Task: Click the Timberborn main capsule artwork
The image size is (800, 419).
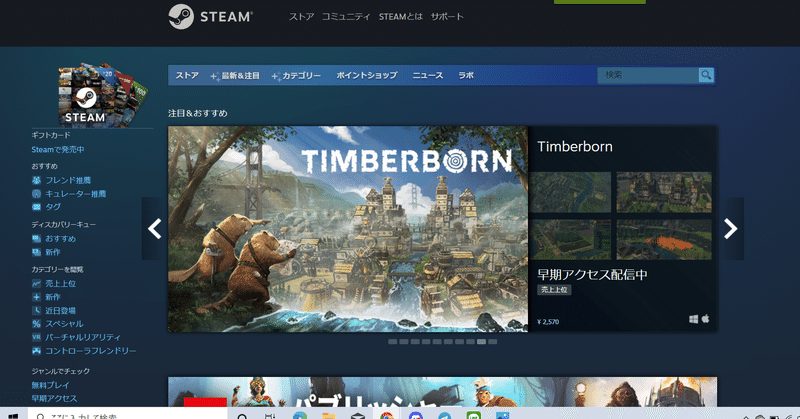Action: pyautogui.click(x=348, y=229)
